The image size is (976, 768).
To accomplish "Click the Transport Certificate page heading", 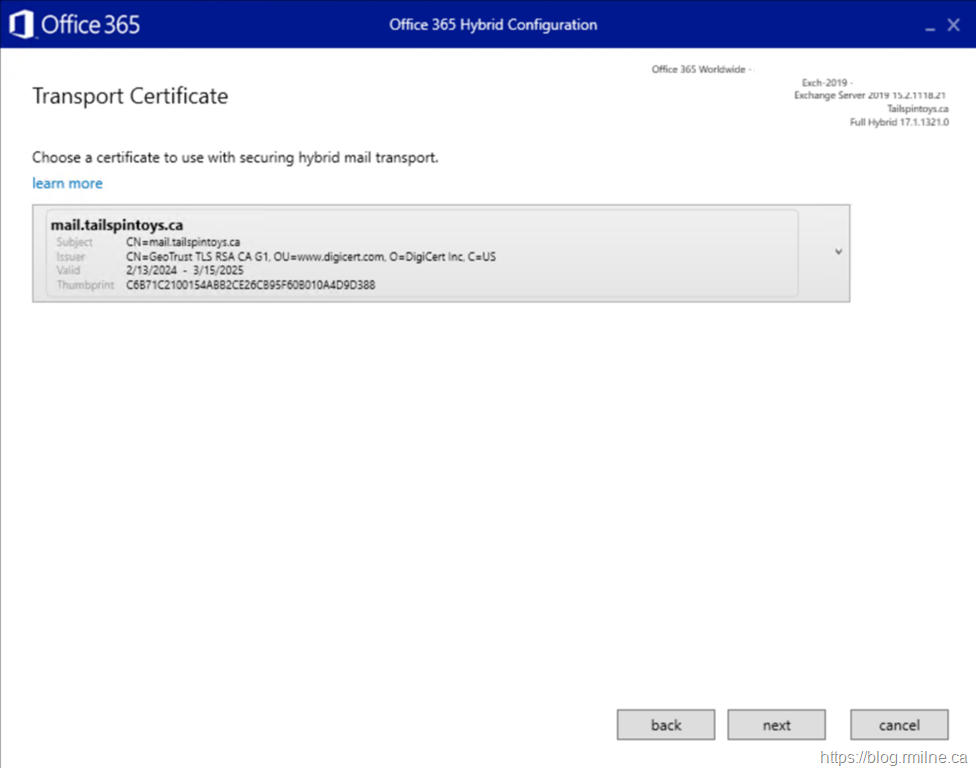I will point(130,96).
